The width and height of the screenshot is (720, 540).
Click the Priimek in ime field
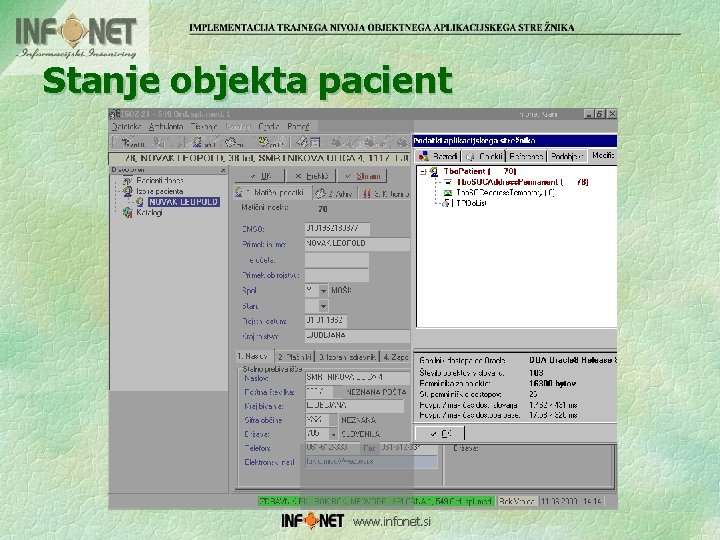tap(357, 244)
